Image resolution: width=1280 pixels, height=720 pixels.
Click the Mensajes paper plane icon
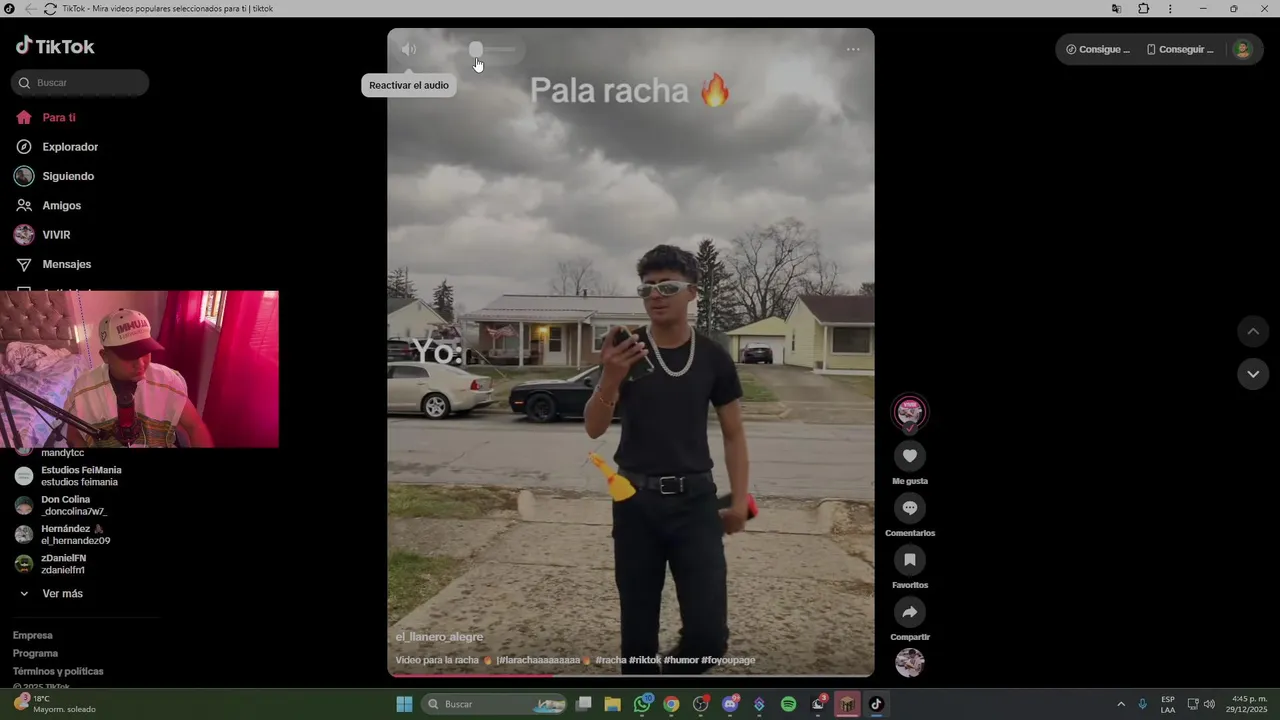click(24, 264)
